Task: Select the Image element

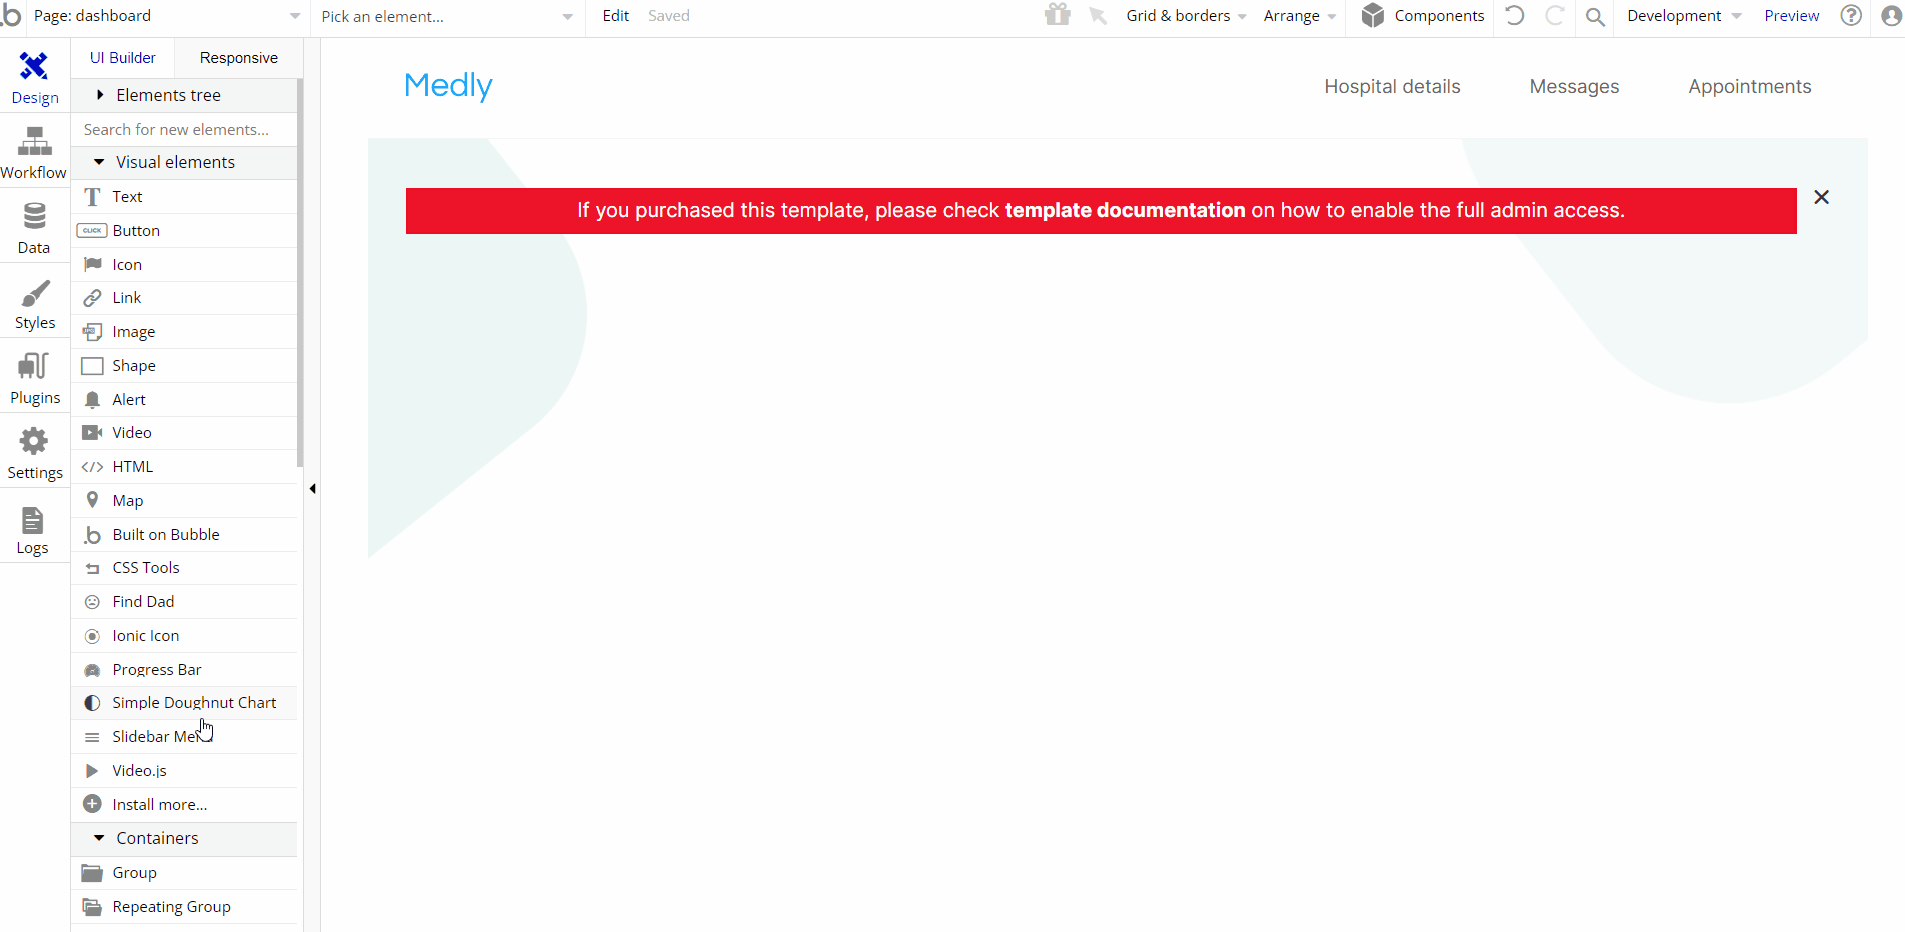Action: click(x=184, y=332)
